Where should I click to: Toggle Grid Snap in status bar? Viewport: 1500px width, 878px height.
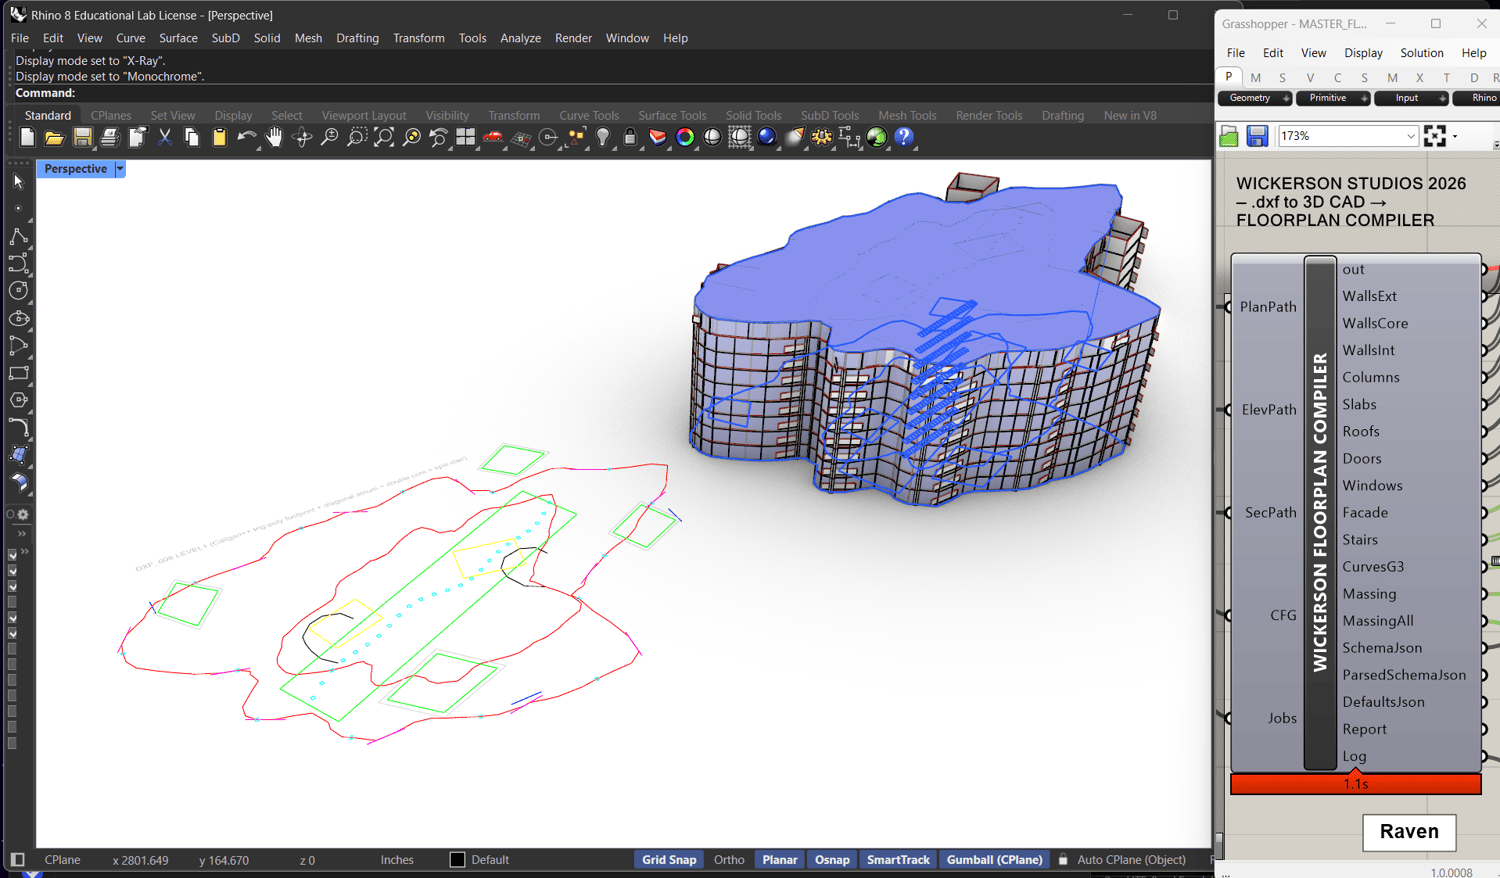[x=668, y=860]
